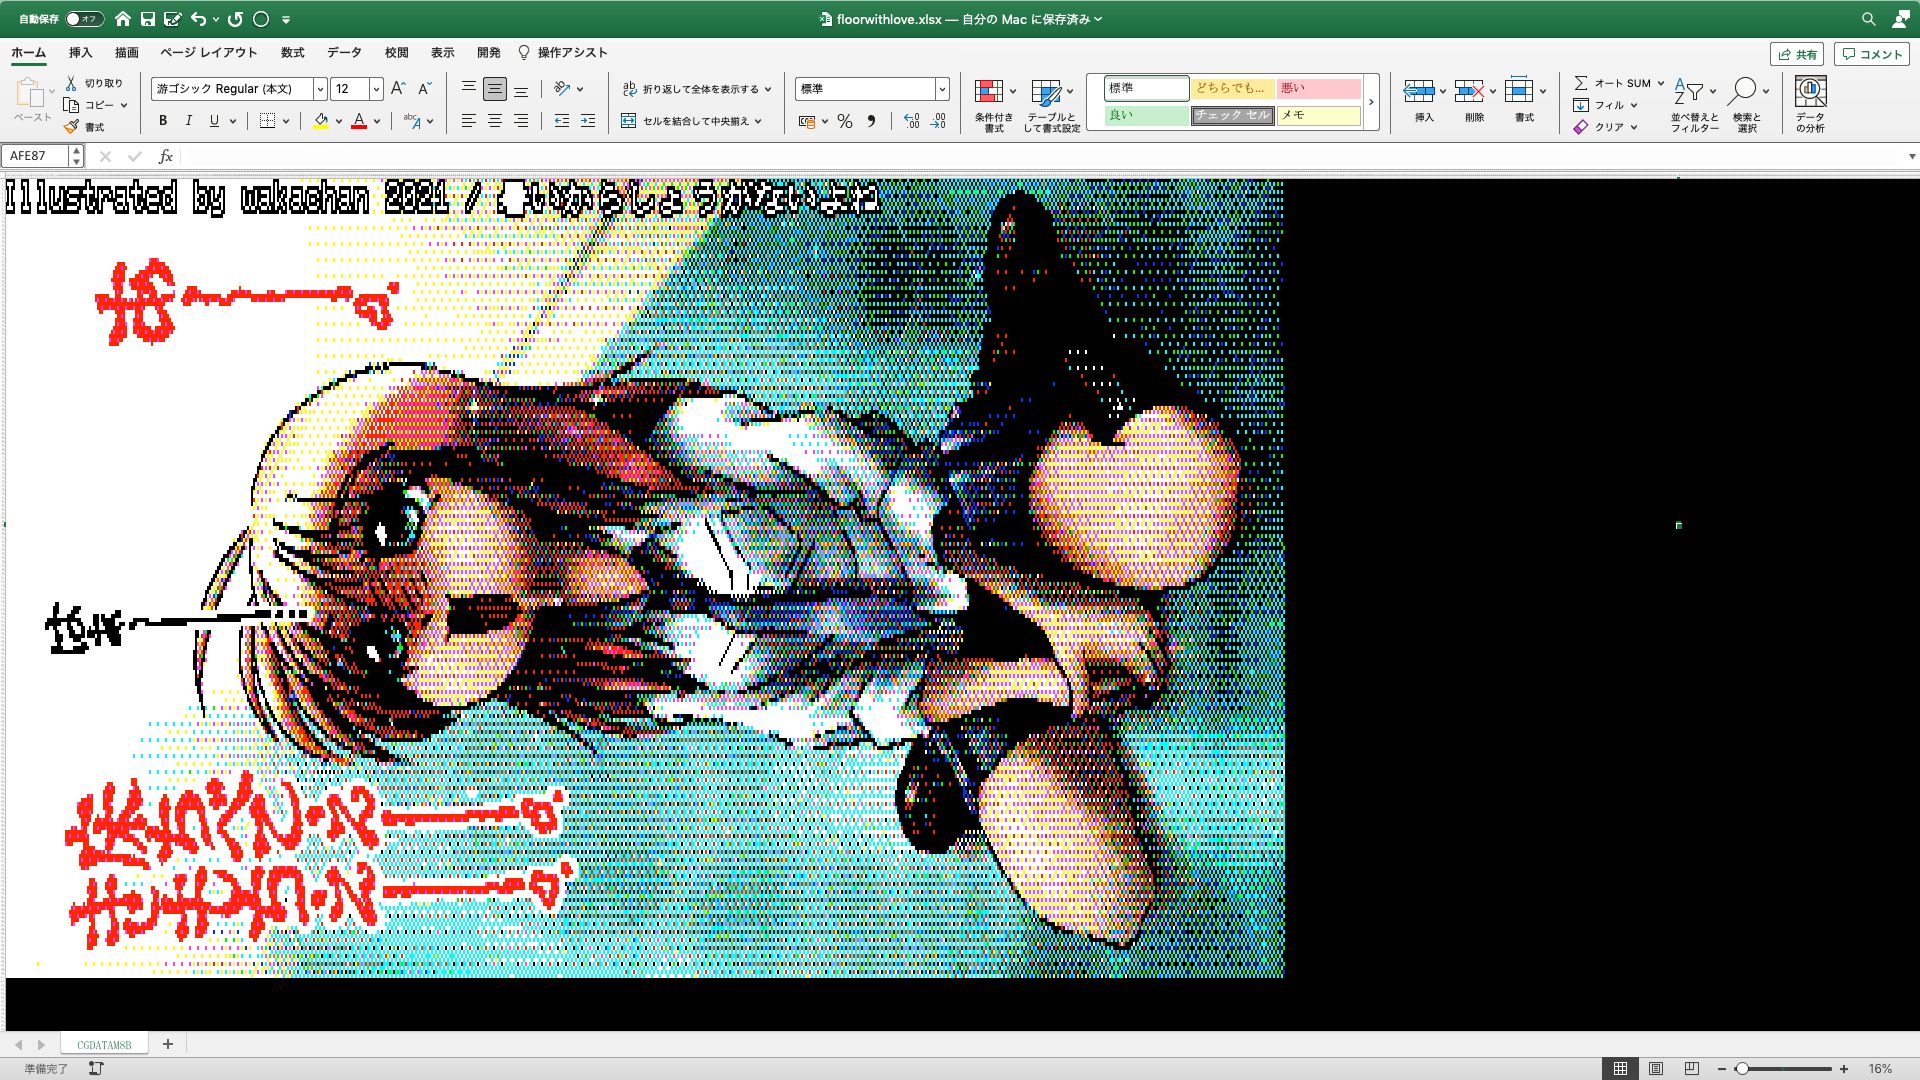
Task: Click the Insert Cells icon
Action: point(1419,92)
